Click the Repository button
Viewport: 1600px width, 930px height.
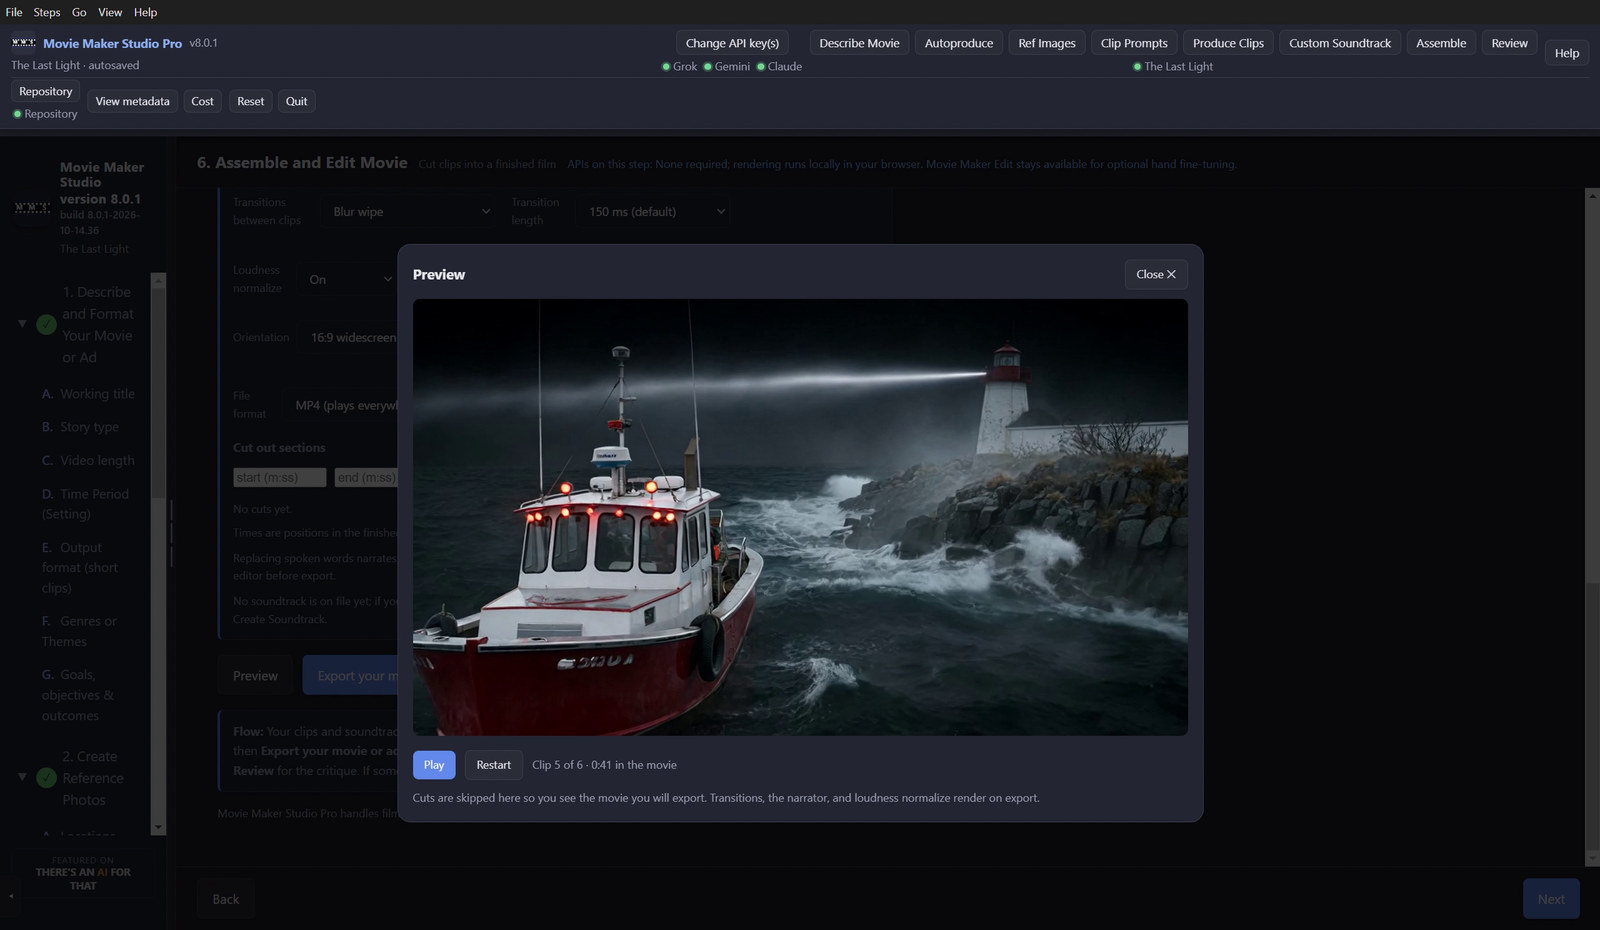click(46, 91)
